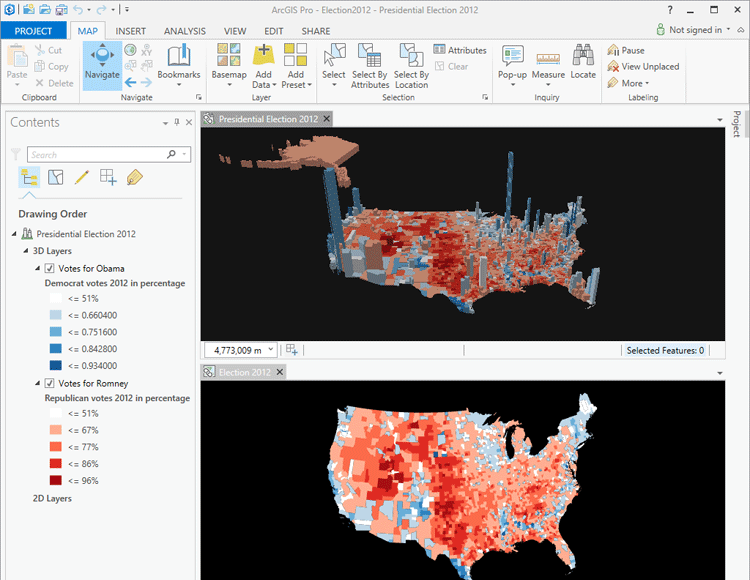Screen dimensions: 750x580
Task: Click the Cut button
Action: coord(48,50)
